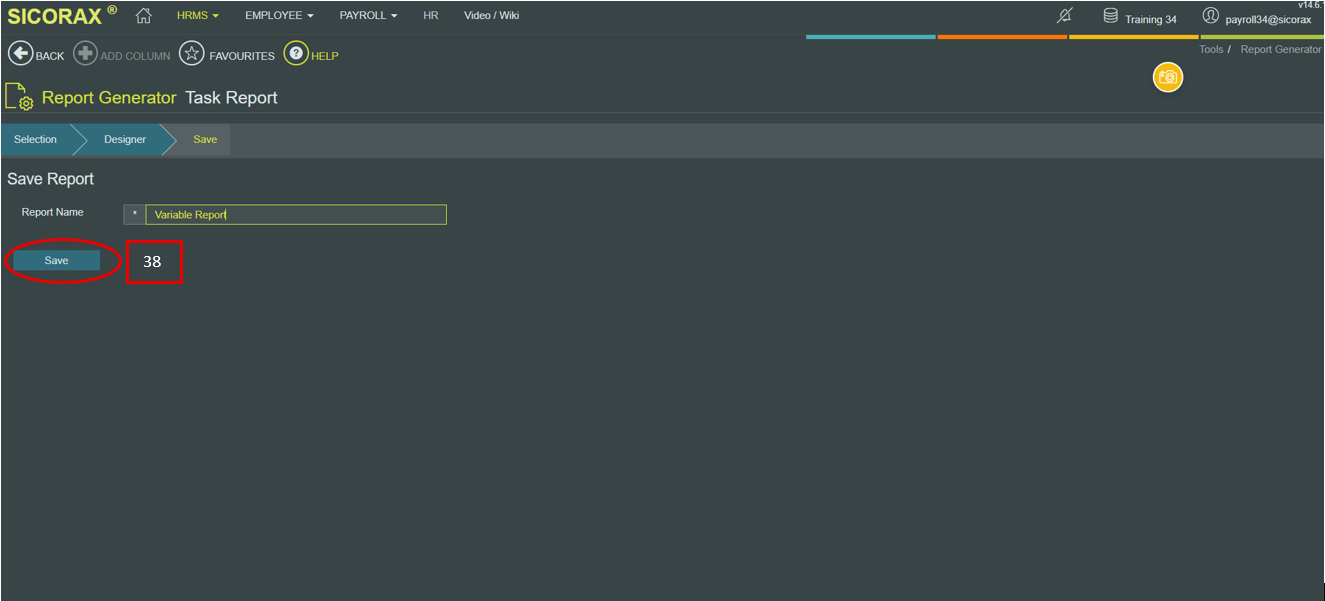This screenshot has width=1325, height=601.
Task: Click the BACK arrow icon
Action: [x=20, y=54]
